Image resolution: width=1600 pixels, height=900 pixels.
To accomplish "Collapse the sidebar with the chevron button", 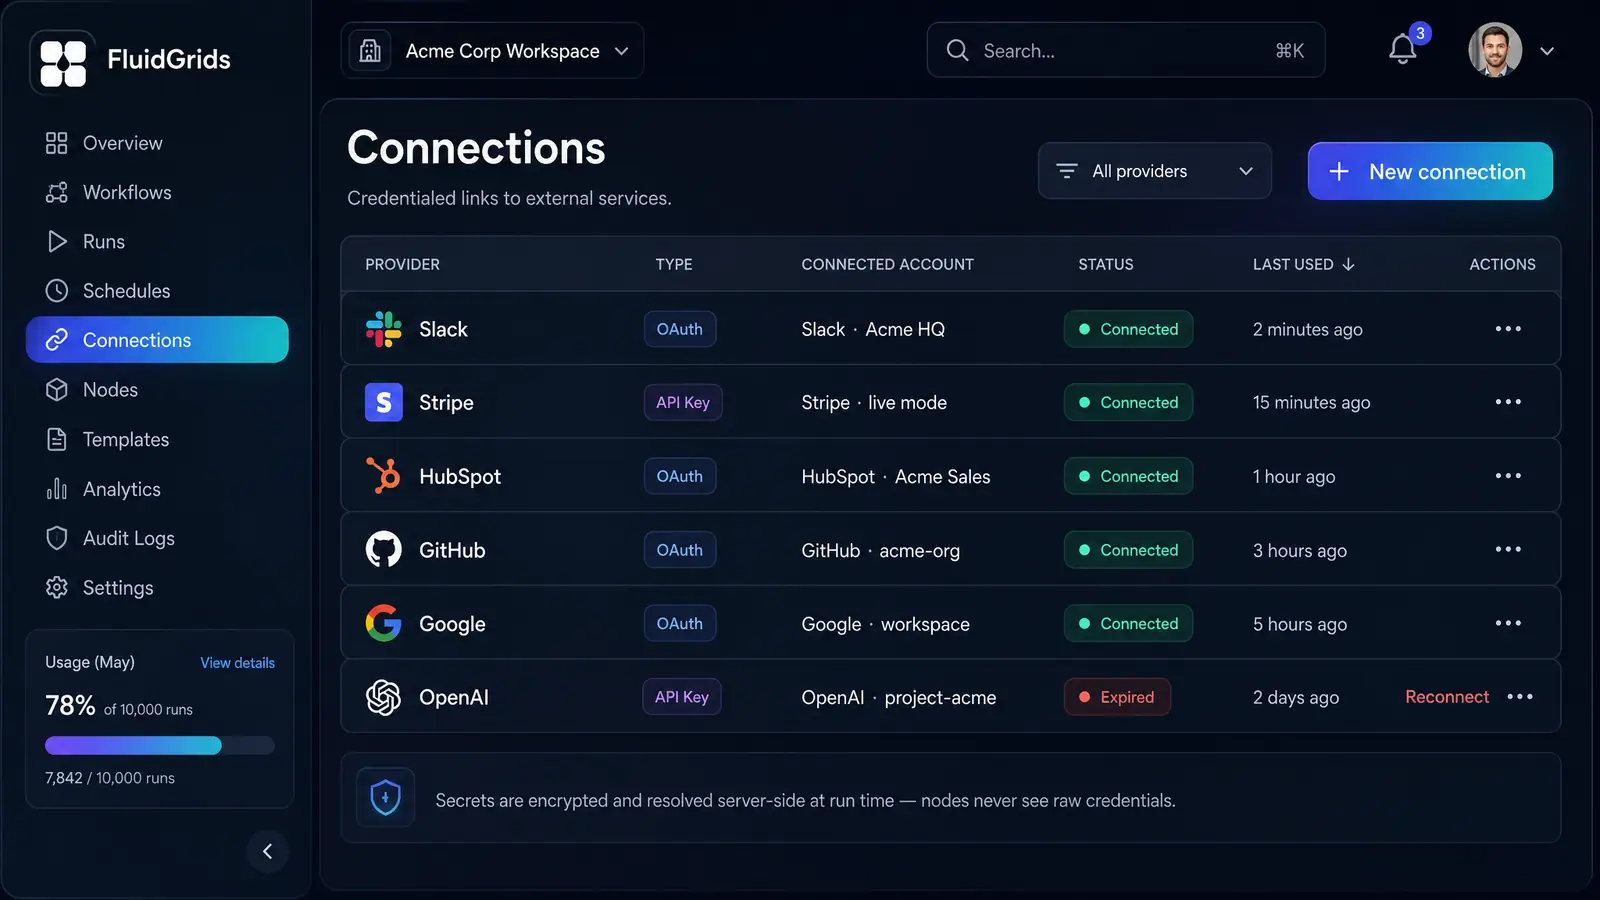I will (x=267, y=851).
